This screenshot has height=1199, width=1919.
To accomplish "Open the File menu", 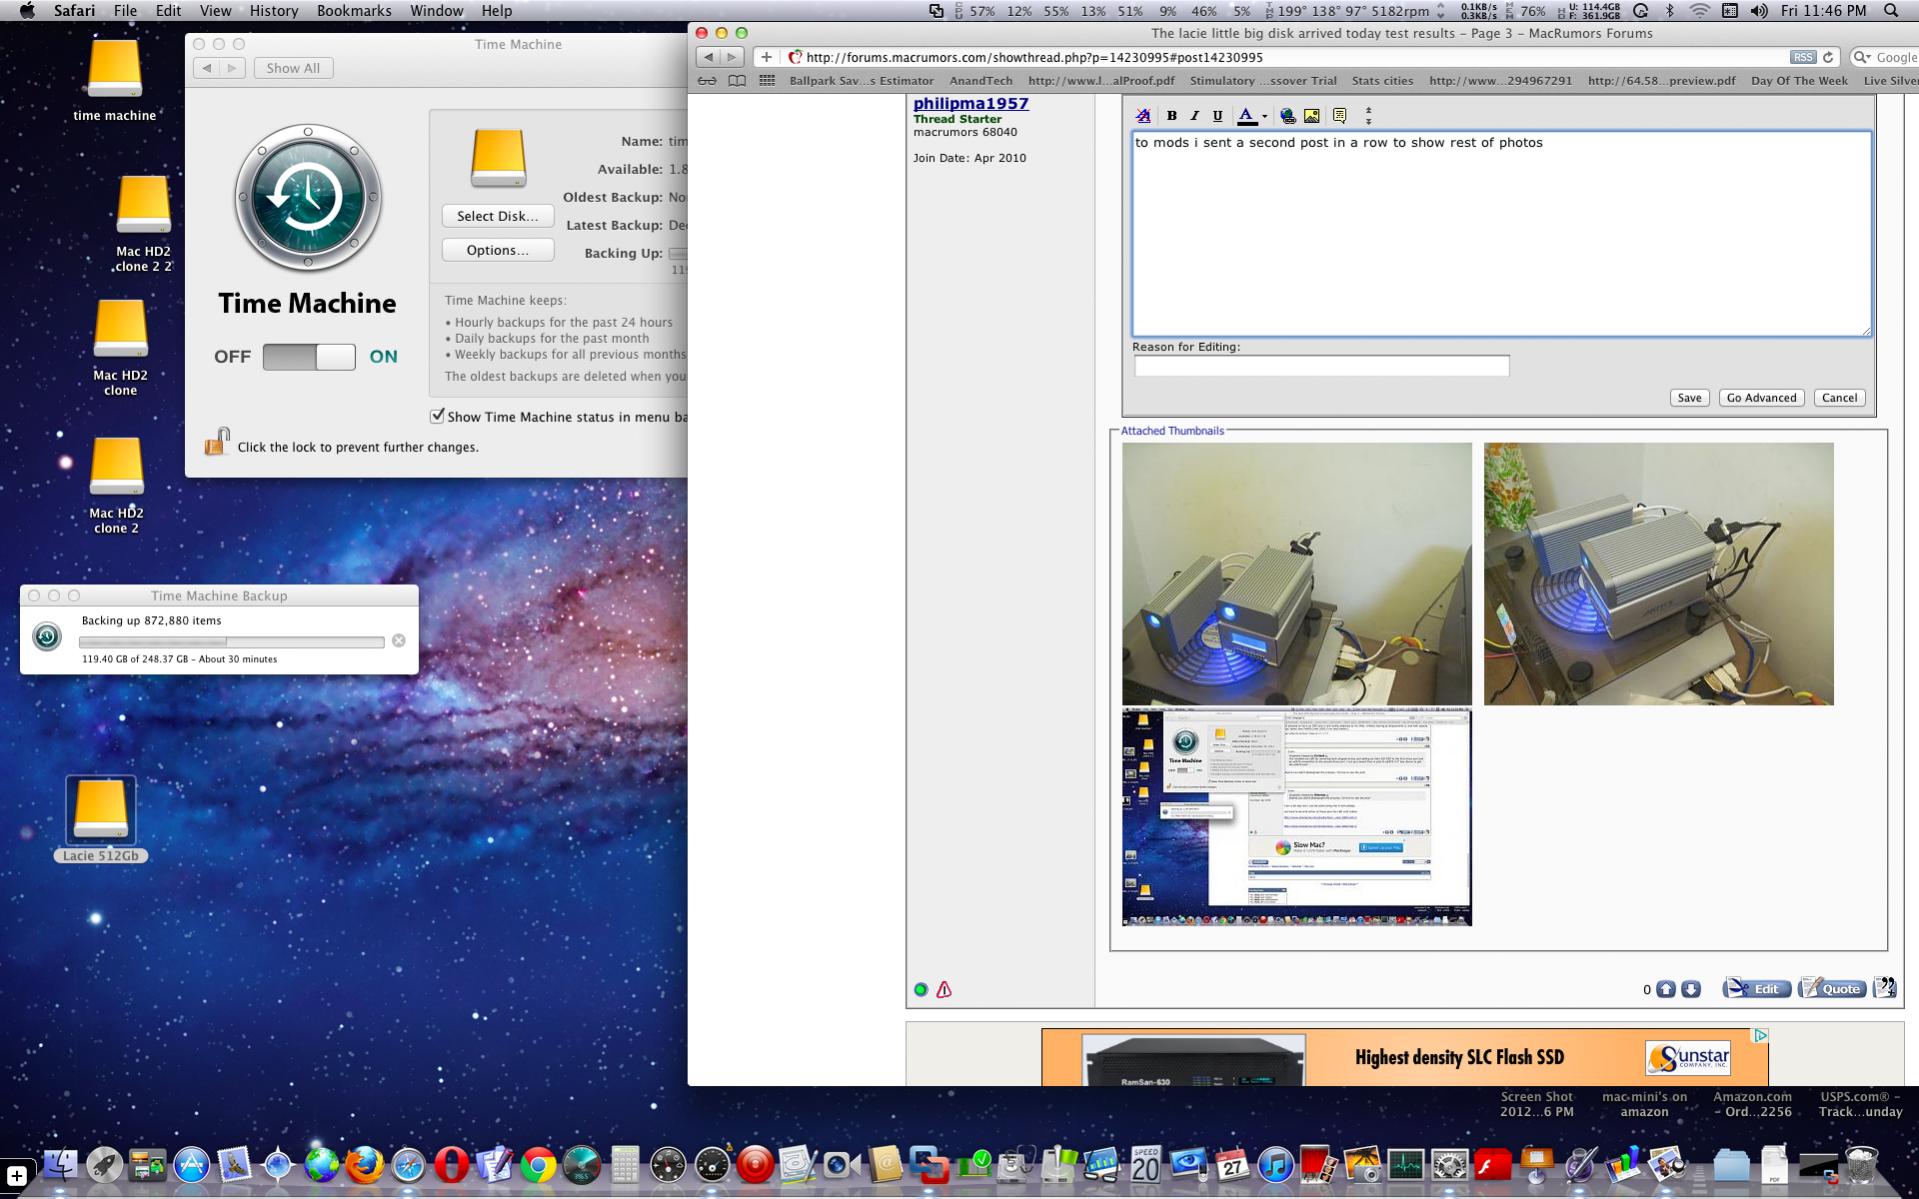I will click(x=125, y=11).
